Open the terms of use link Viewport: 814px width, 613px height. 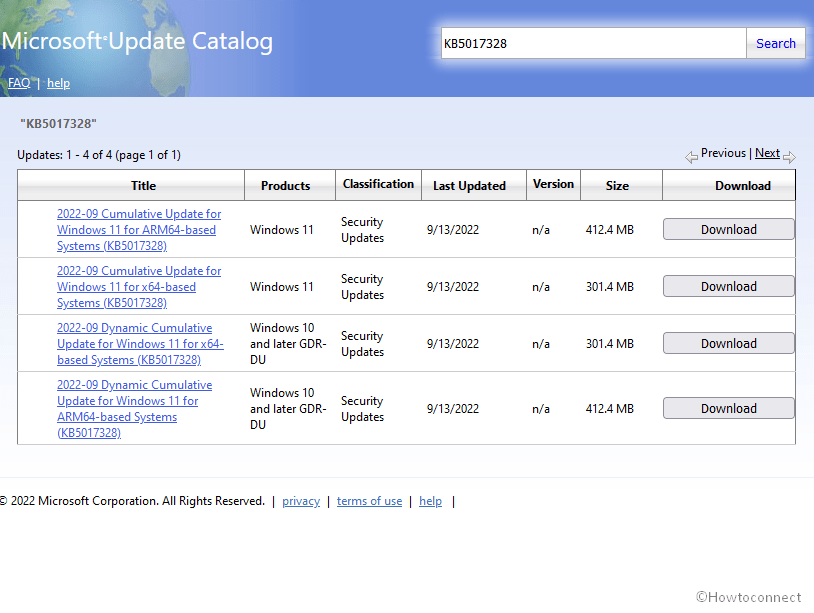click(x=369, y=501)
